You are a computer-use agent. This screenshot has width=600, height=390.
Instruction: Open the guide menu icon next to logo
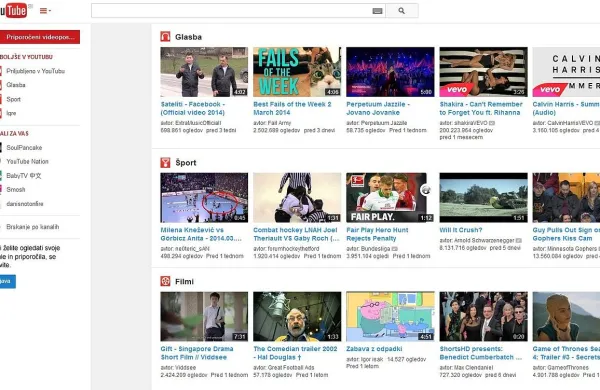(x=45, y=11)
